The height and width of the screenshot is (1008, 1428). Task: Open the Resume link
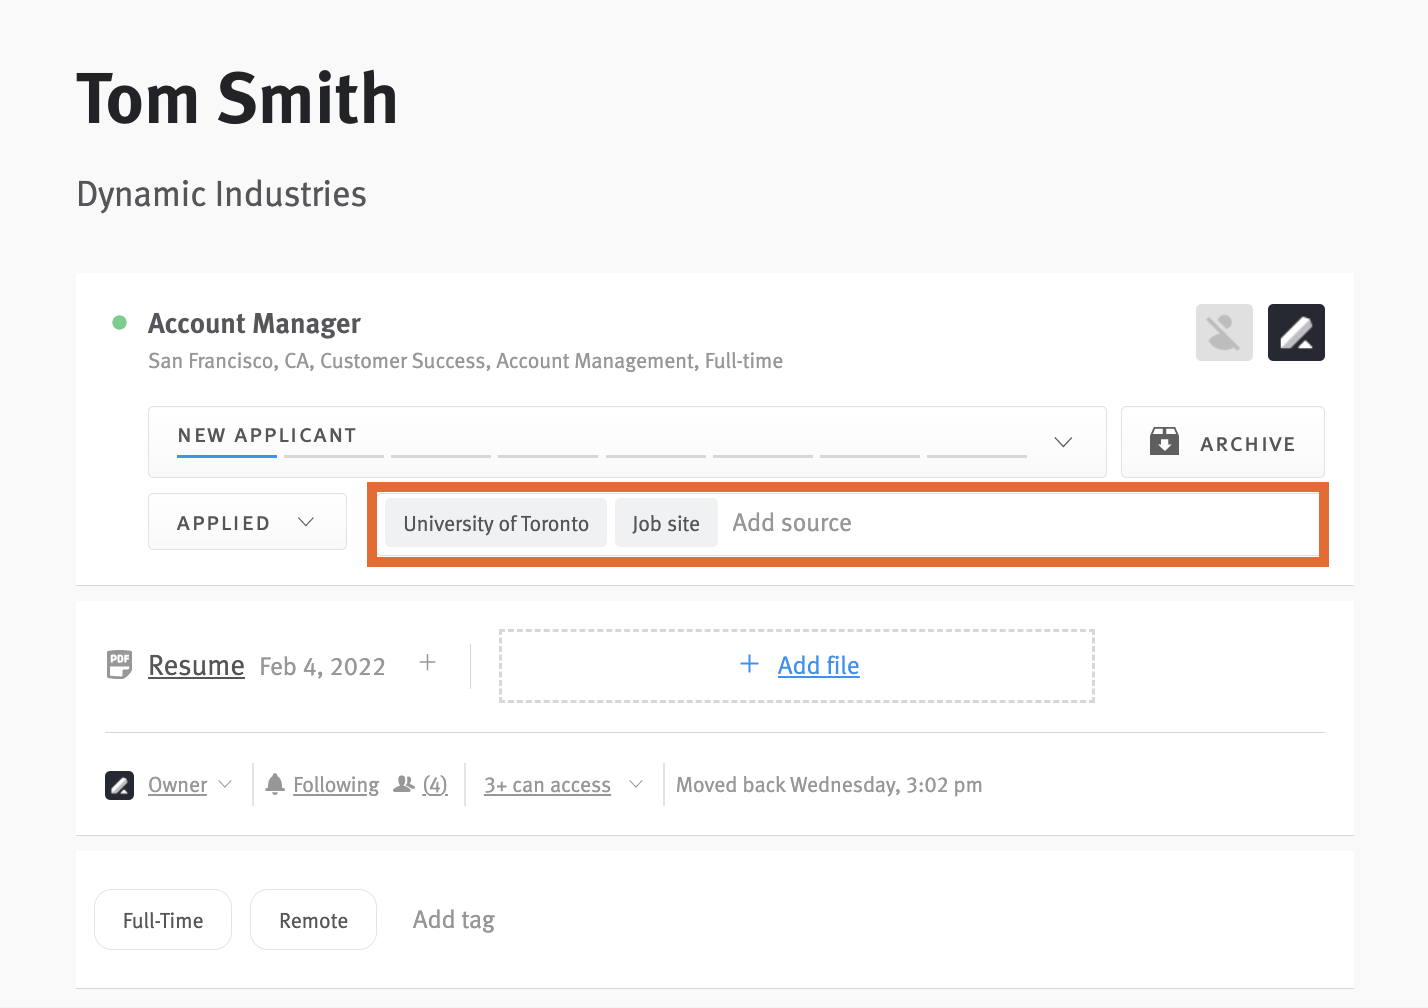click(196, 665)
